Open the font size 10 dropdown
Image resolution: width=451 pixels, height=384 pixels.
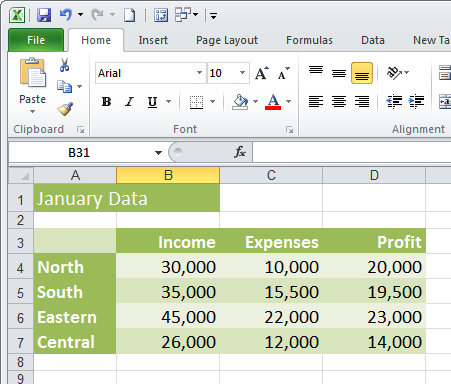tap(242, 73)
